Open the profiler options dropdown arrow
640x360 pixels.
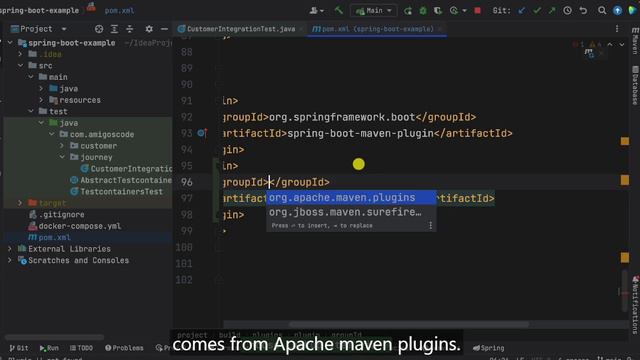point(464,11)
